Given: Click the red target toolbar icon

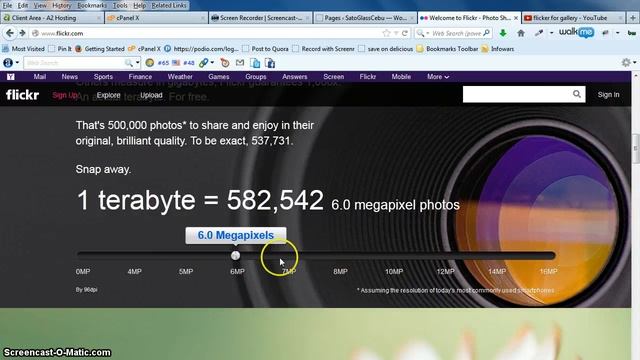Looking at the screenshot, I should (225, 63).
